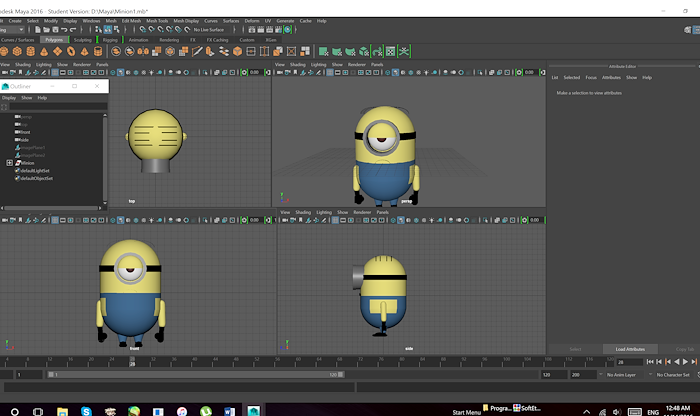Go to start of playback range
Image resolution: width=700 pixels, height=416 pixels.
pos(650,362)
